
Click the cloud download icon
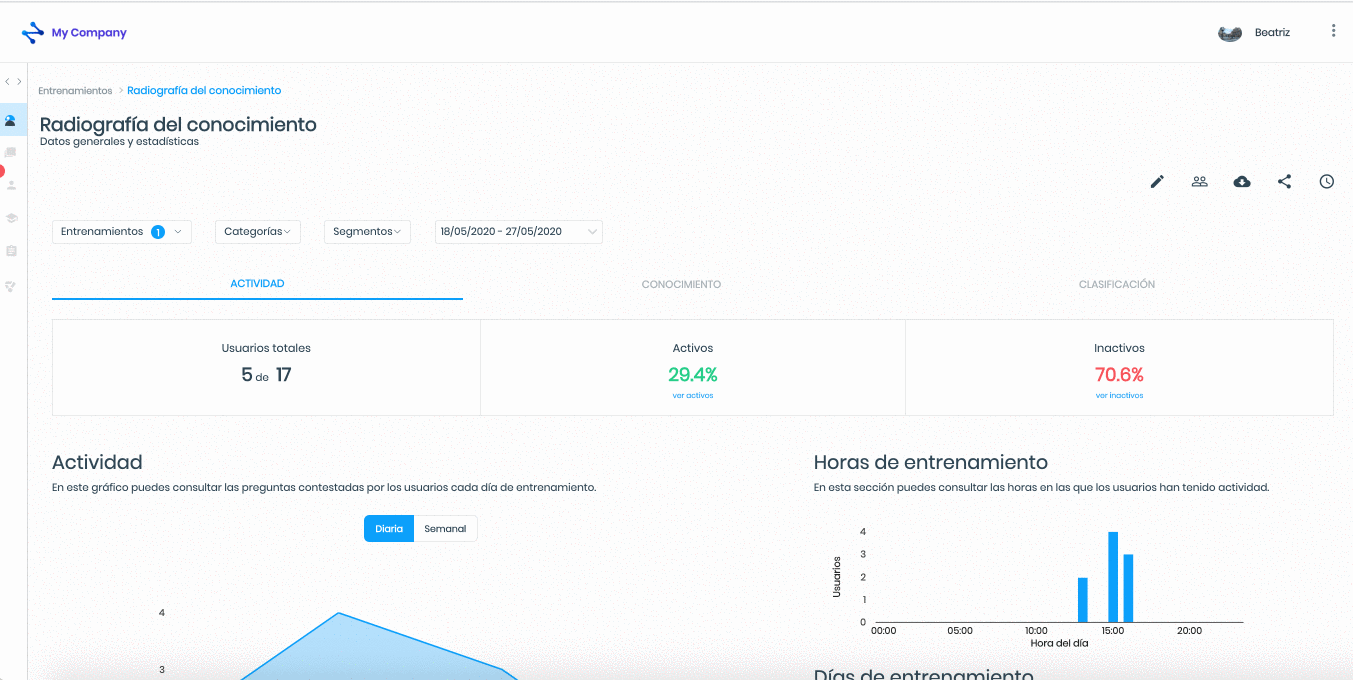pos(1242,182)
